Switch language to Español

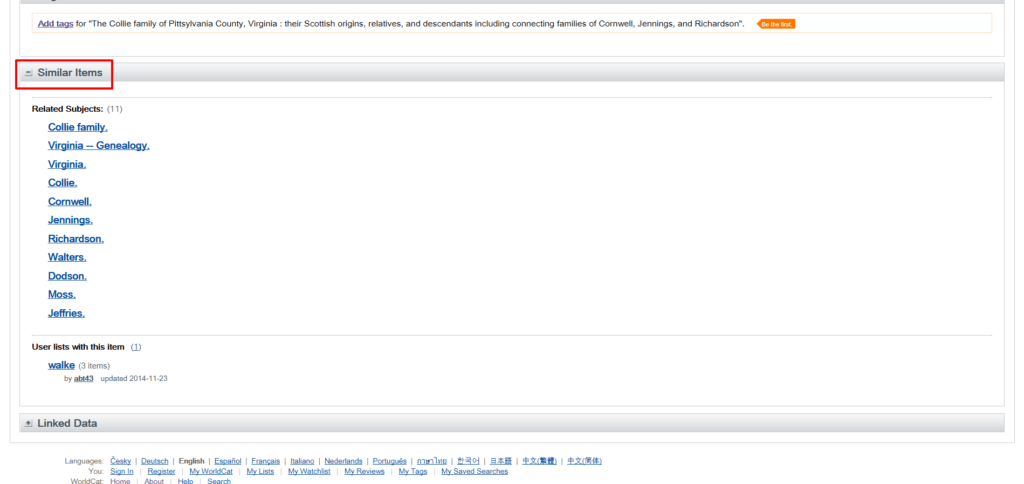coord(228,461)
